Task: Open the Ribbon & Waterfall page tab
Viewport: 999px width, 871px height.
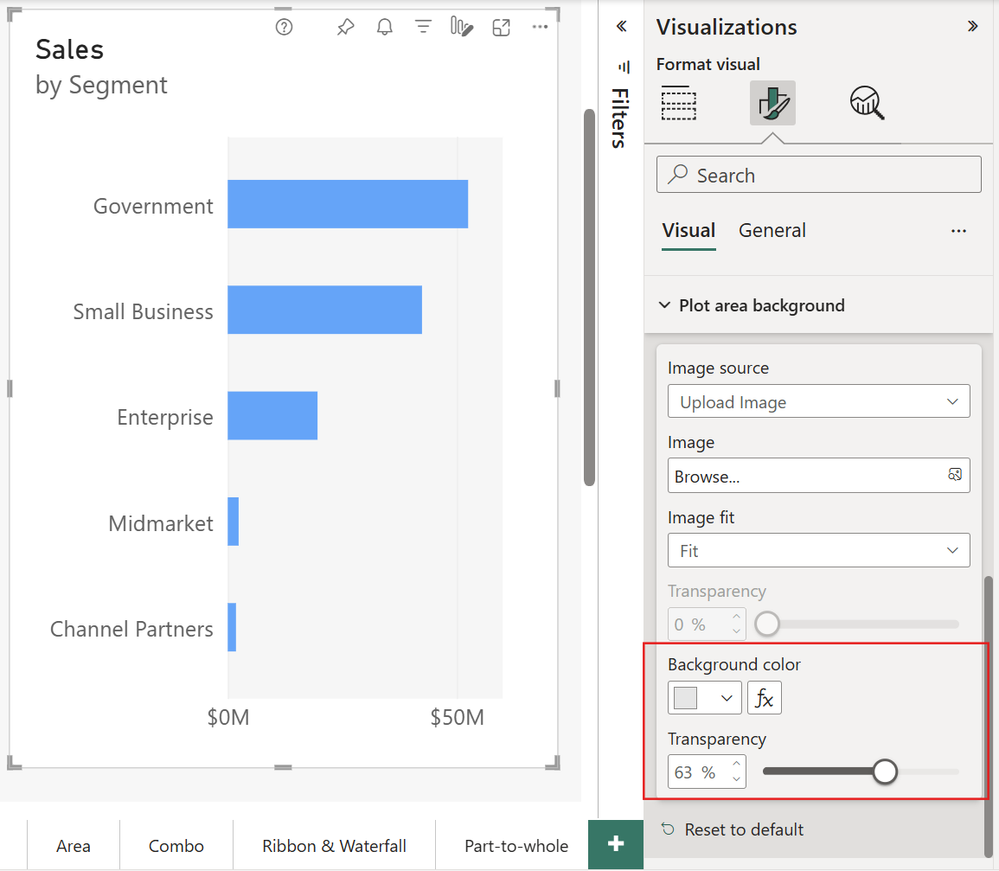Action: click(x=334, y=846)
